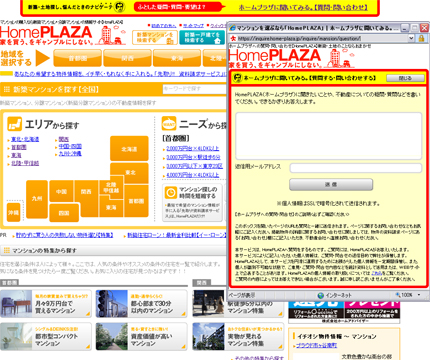Click 首都圏 block on the map
This screenshot has width=430, height=360.
click(x=136, y=201)
